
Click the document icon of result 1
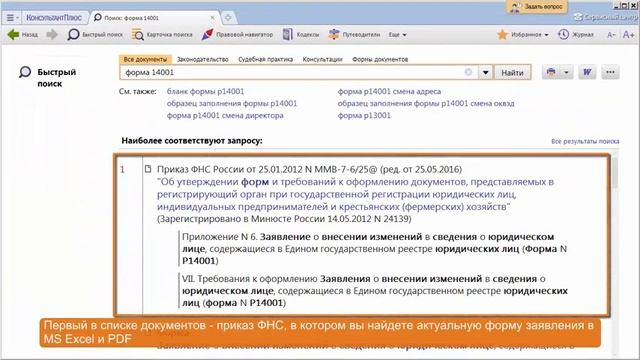(x=148, y=169)
